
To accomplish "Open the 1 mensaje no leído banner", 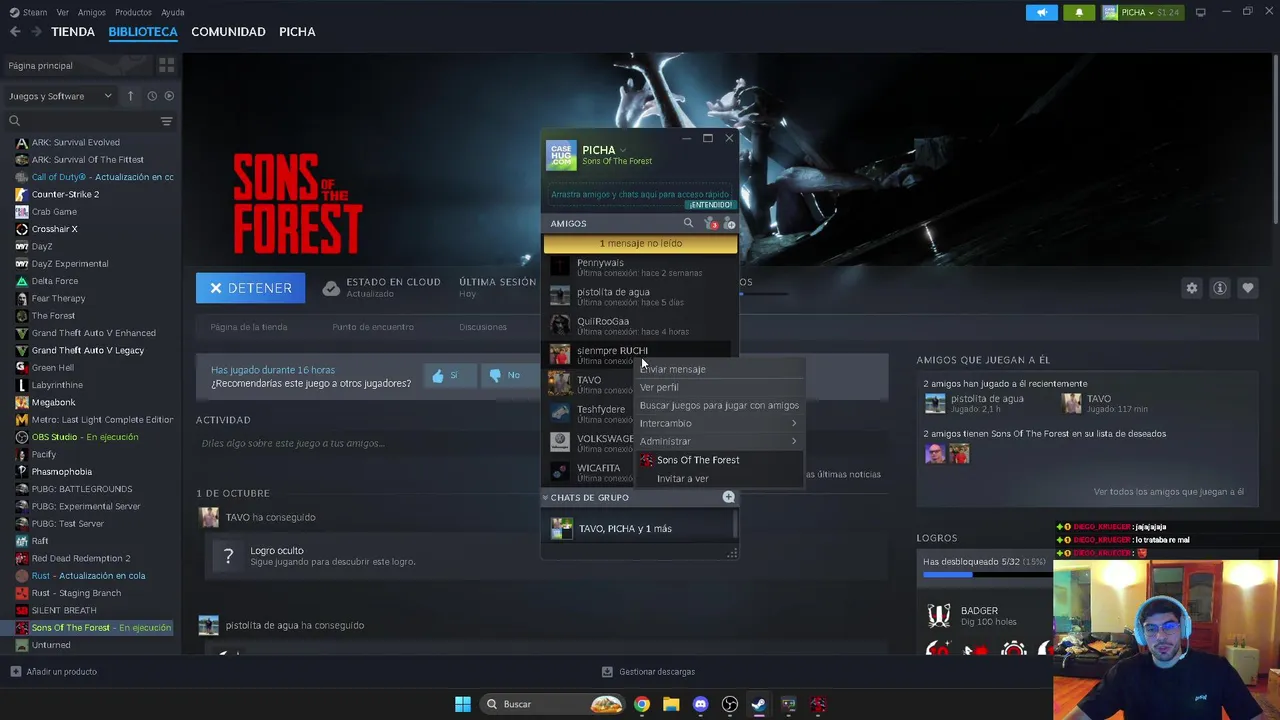I will (640, 243).
